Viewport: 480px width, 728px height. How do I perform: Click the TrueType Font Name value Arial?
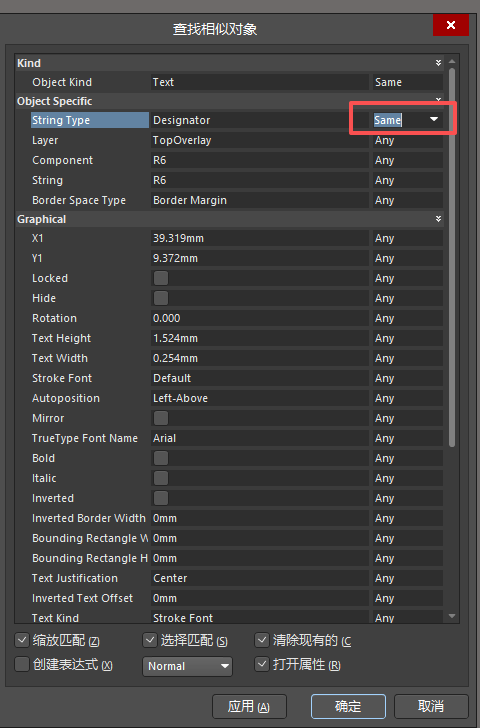point(259,438)
